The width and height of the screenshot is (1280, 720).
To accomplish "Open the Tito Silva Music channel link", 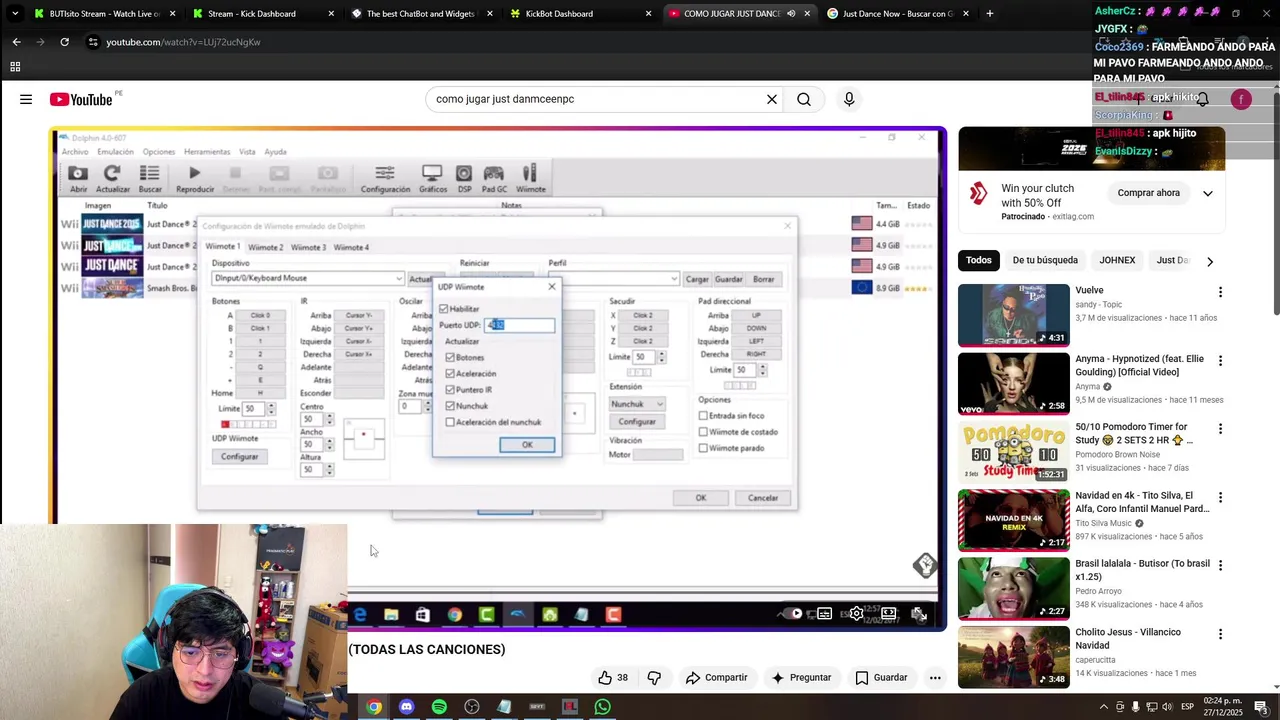I will pyautogui.click(x=1103, y=523).
